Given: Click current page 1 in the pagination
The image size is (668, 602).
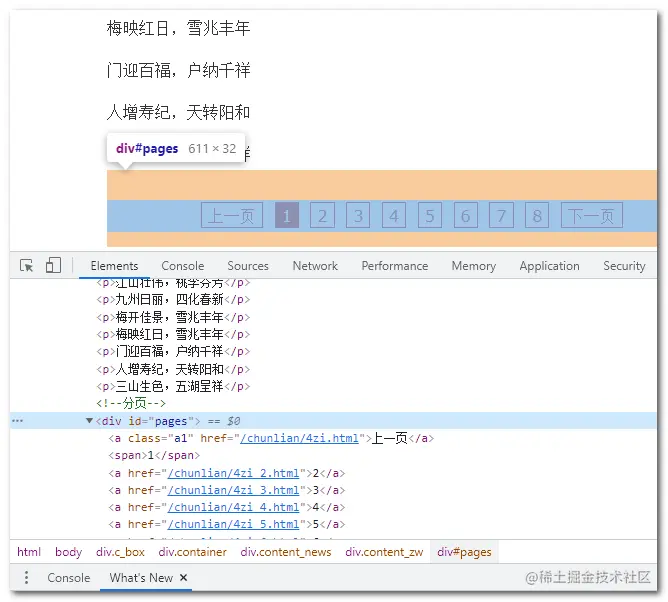Looking at the screenshot, I should (x=287, y=216).
